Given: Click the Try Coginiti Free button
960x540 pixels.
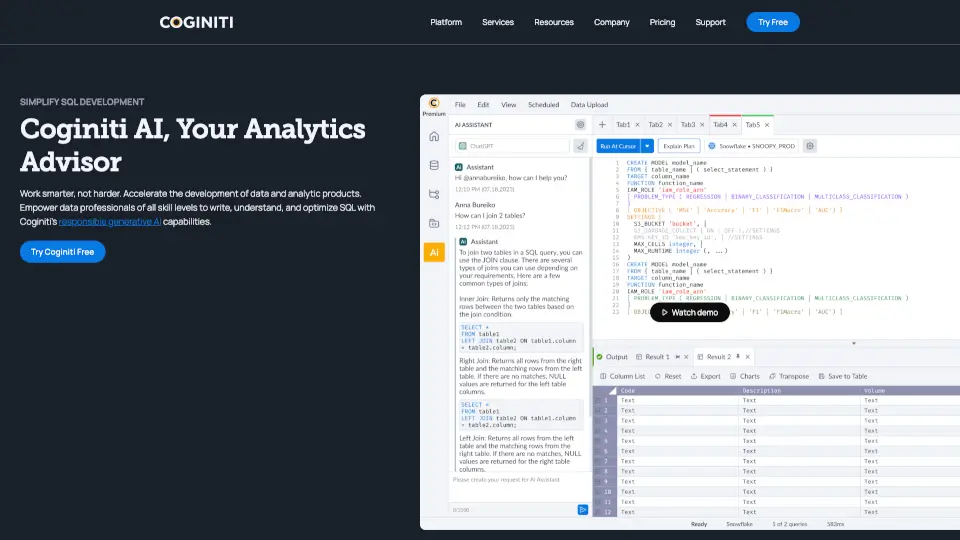Looking at the screenshot, I should [x=62, y=252].
